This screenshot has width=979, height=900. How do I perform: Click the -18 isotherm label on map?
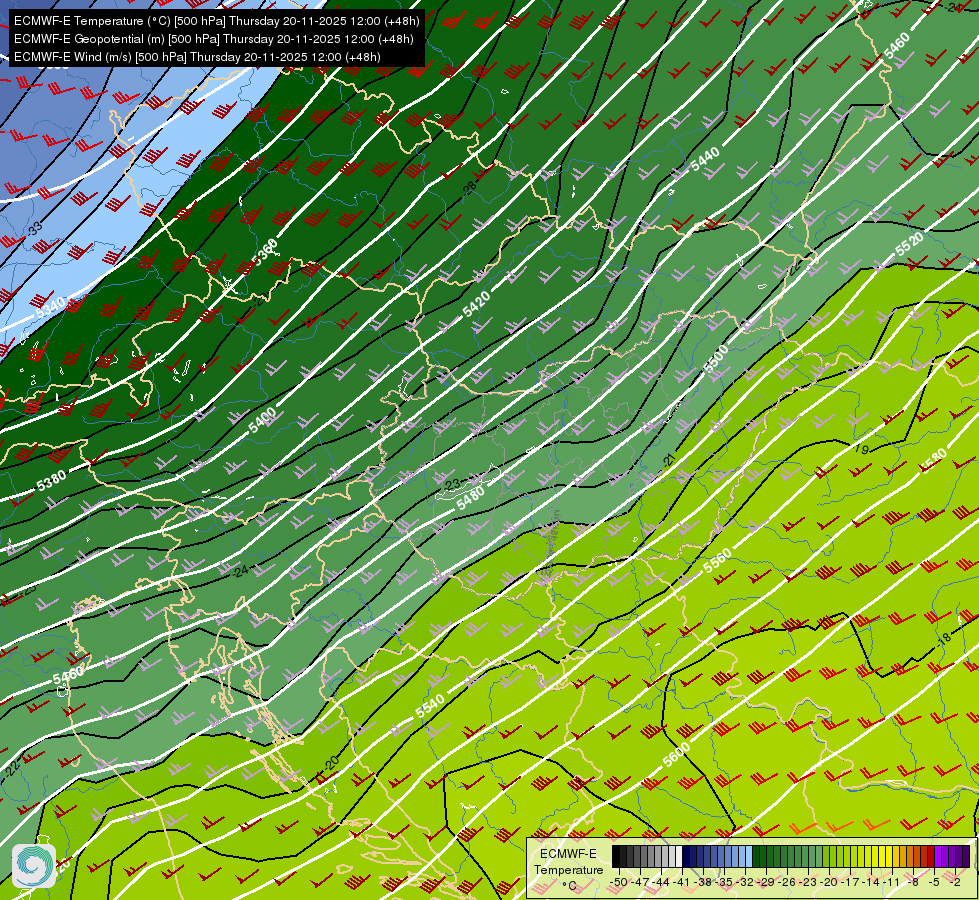pyautogui.click(x=943, y=638)
